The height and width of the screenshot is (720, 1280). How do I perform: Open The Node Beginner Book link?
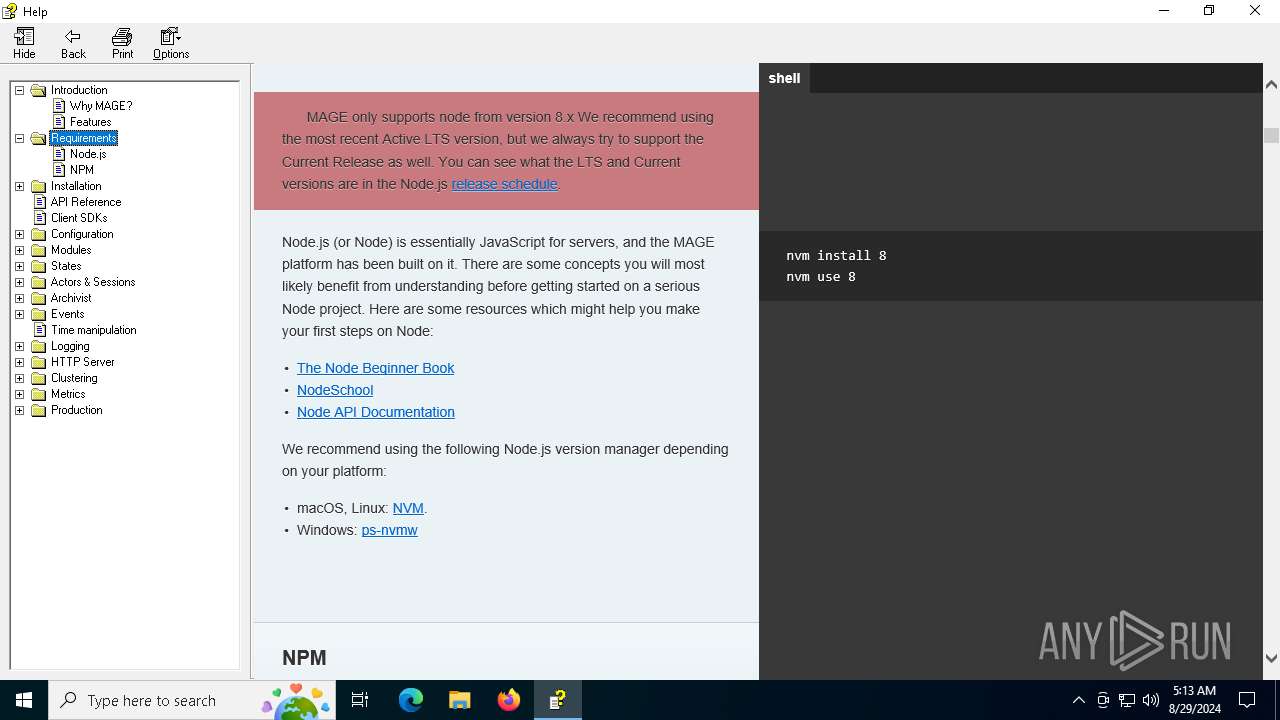point(375,368)
